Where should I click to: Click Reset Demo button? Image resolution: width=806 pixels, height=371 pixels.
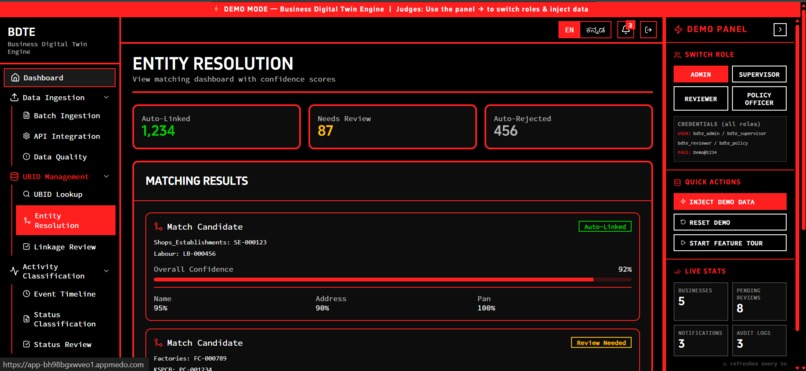coord(730,222)
